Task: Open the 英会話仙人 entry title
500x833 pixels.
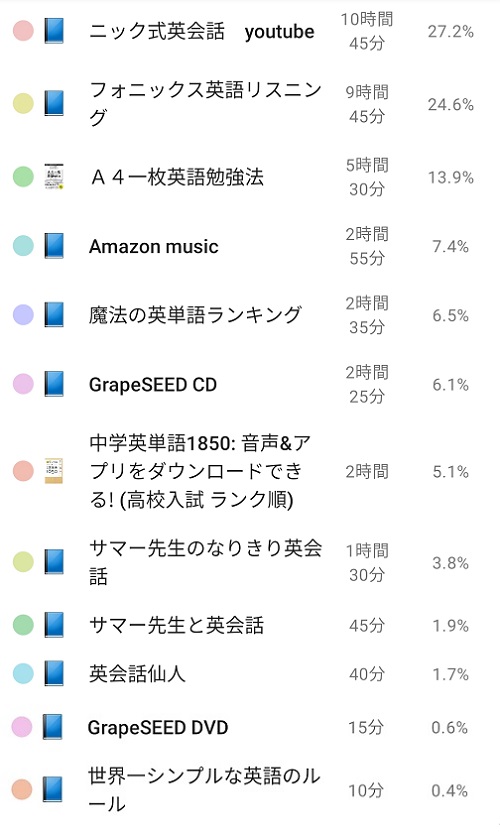Action: pyautogui.click(x=137, y=674)
